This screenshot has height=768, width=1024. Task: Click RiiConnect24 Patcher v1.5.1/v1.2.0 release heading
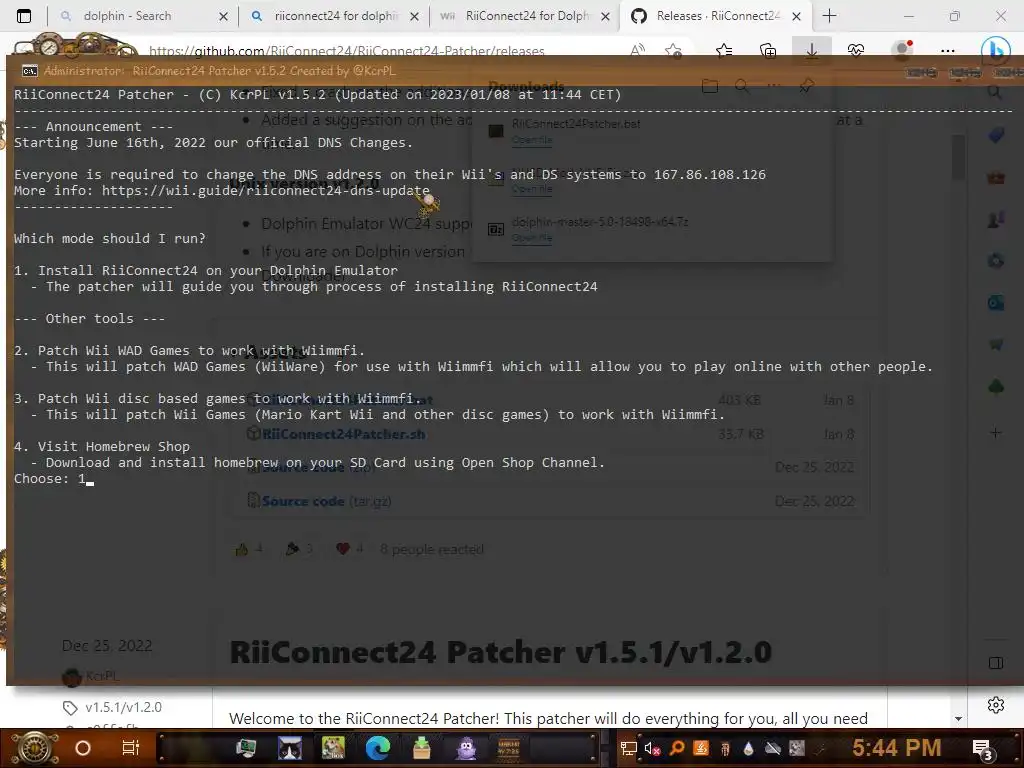[x=500, y=652]
